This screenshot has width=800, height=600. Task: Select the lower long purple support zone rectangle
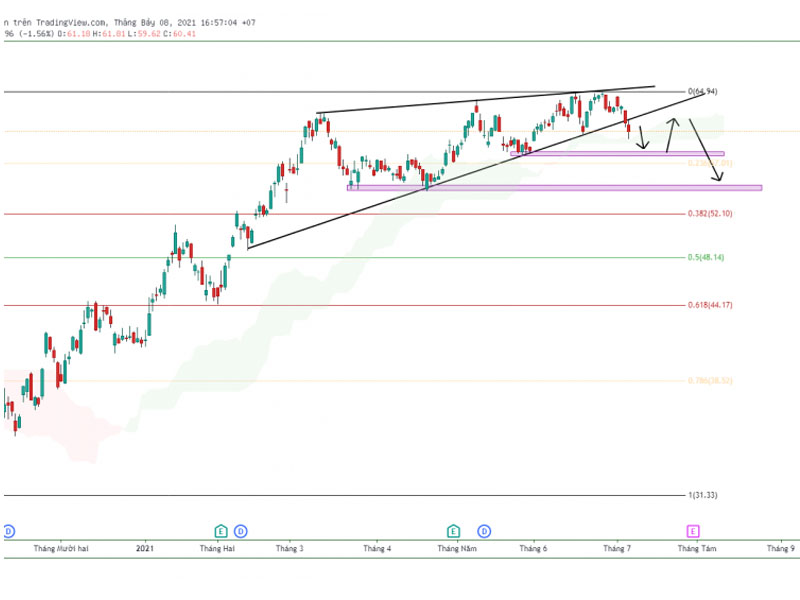(555, 188)
